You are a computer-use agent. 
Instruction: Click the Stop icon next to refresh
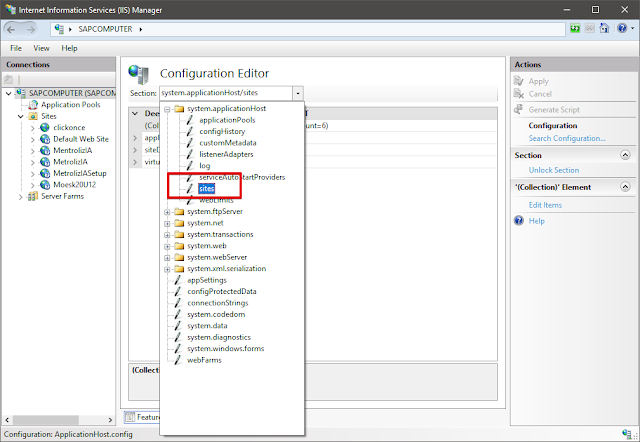(x=589, y=29)
